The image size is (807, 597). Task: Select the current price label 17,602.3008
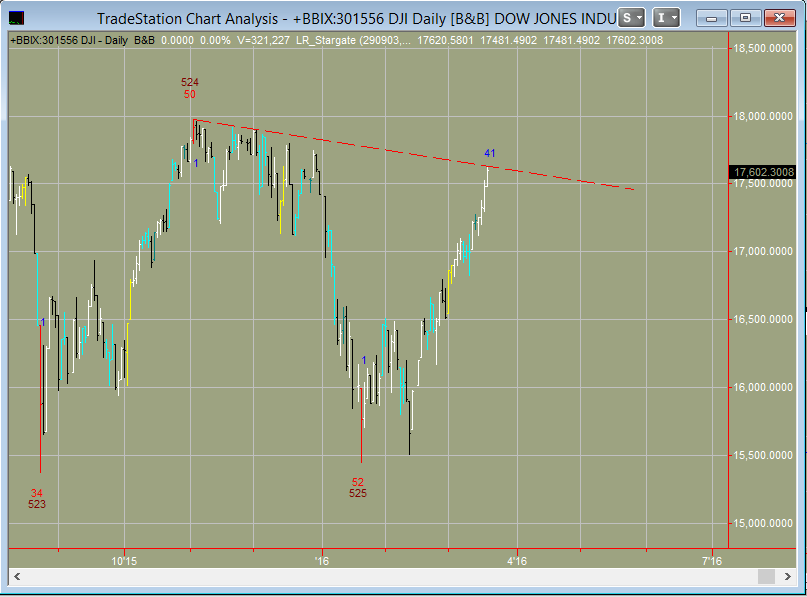(x=763, y=172)
